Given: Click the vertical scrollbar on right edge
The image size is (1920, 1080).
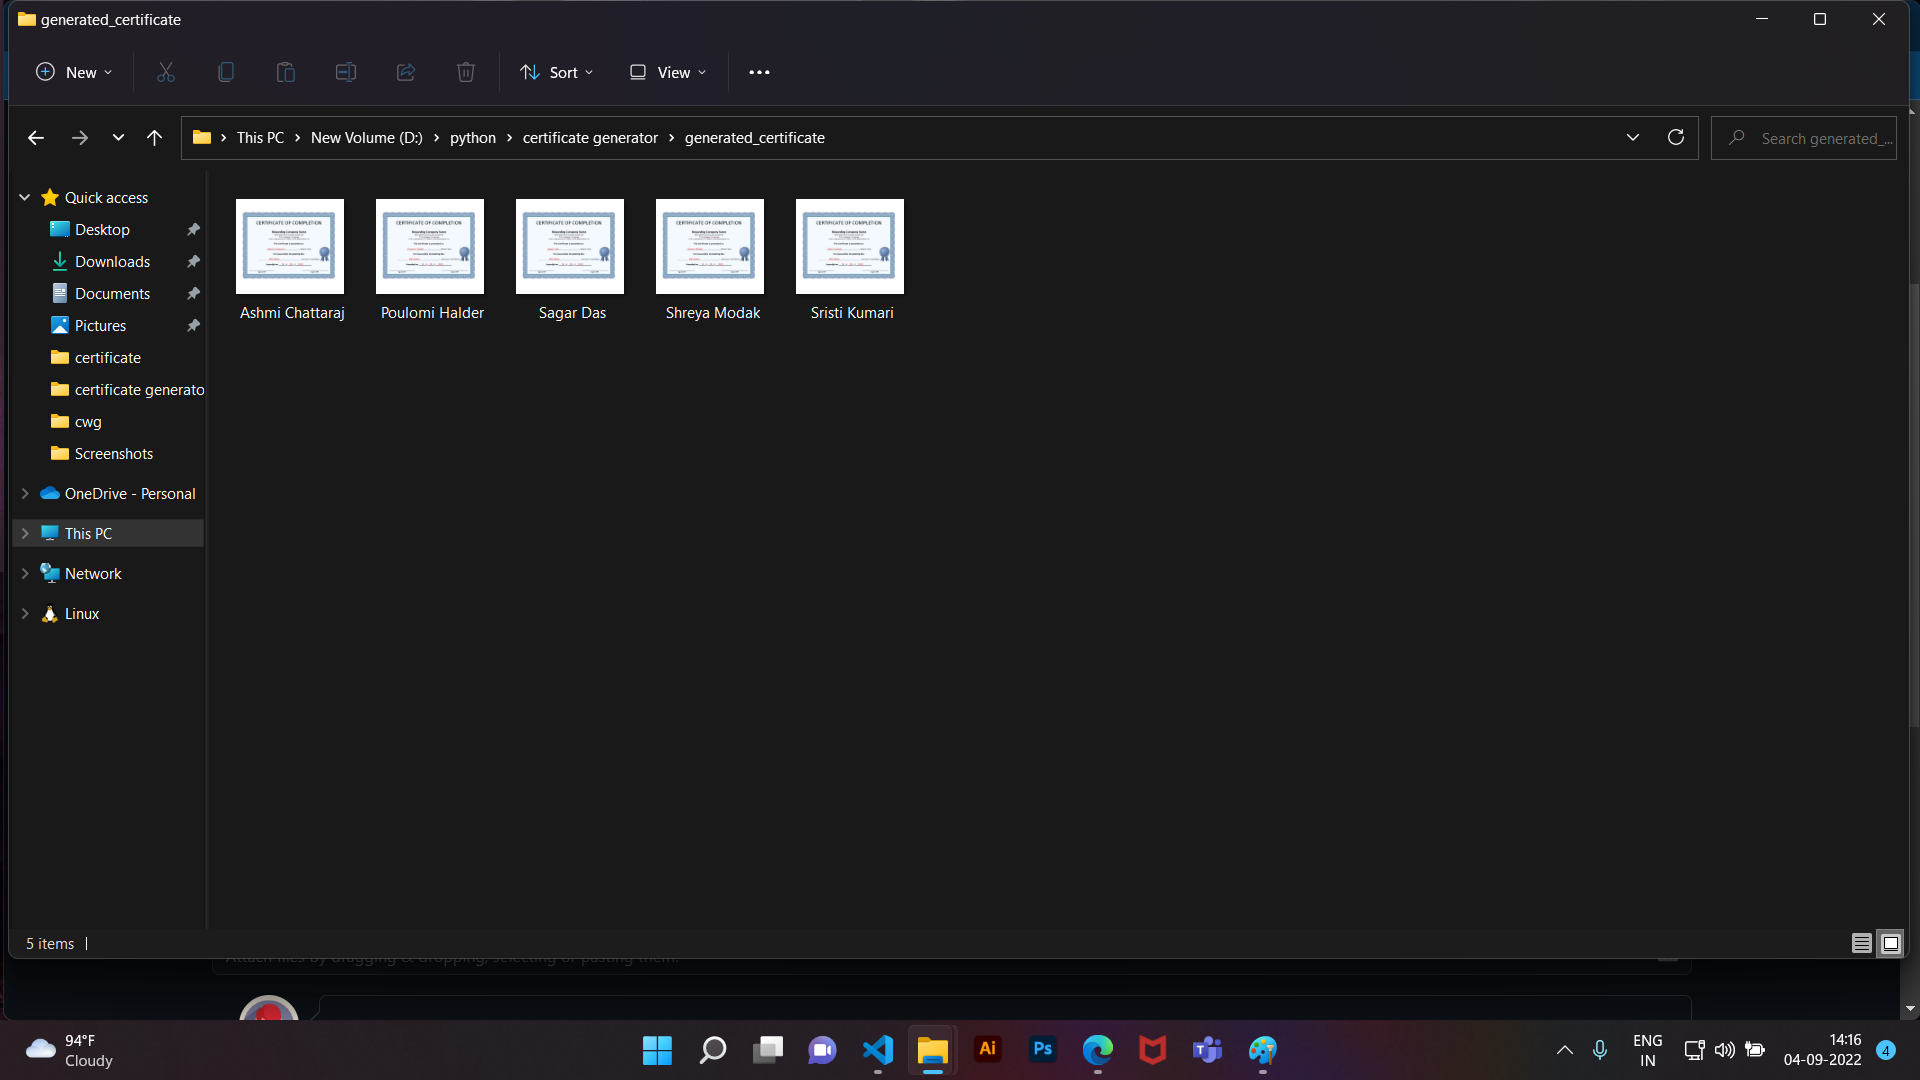Looking at the screenshot, I should tap(1913, 500).
